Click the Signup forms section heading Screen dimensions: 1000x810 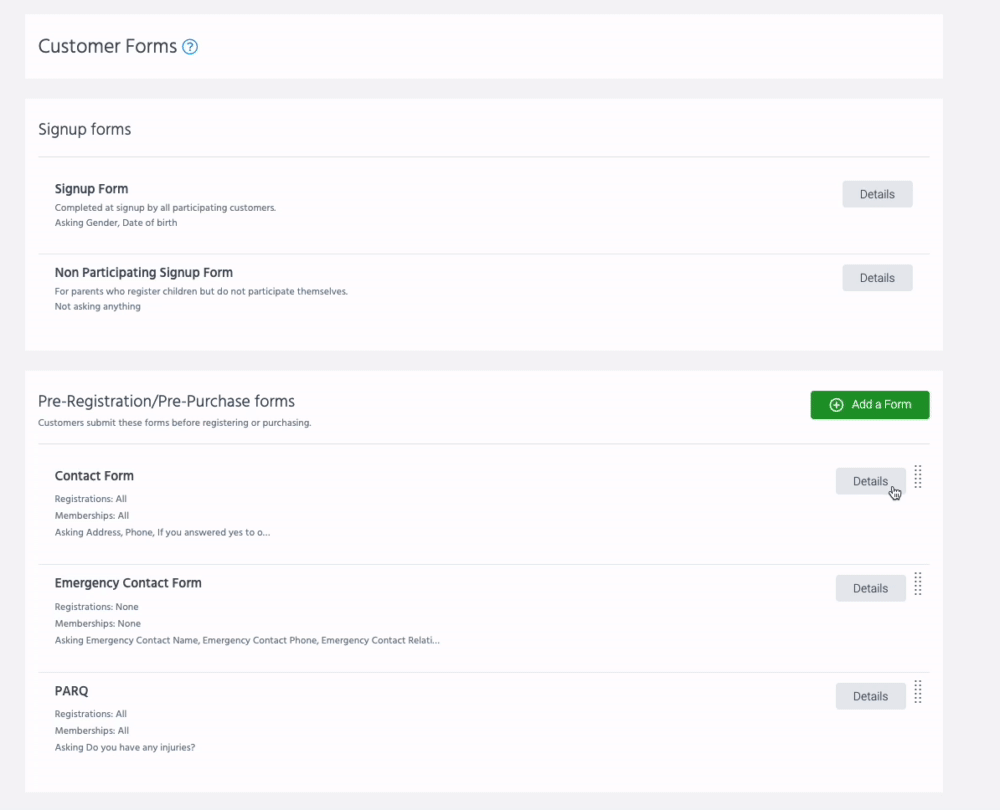84,129
